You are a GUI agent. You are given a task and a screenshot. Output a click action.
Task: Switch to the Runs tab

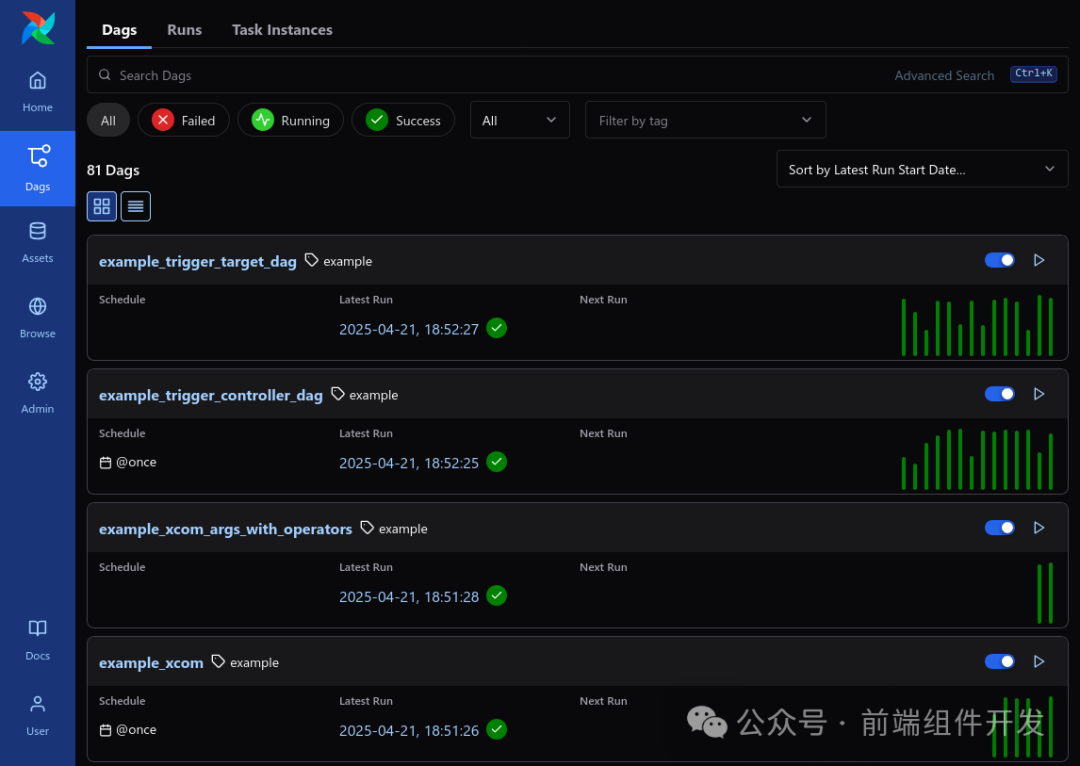click(x=184, y=30)
